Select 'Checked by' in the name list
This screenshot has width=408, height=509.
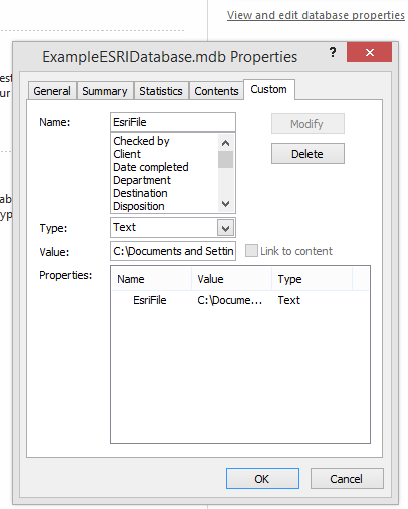pyautogui.click(x=141, y=141)
